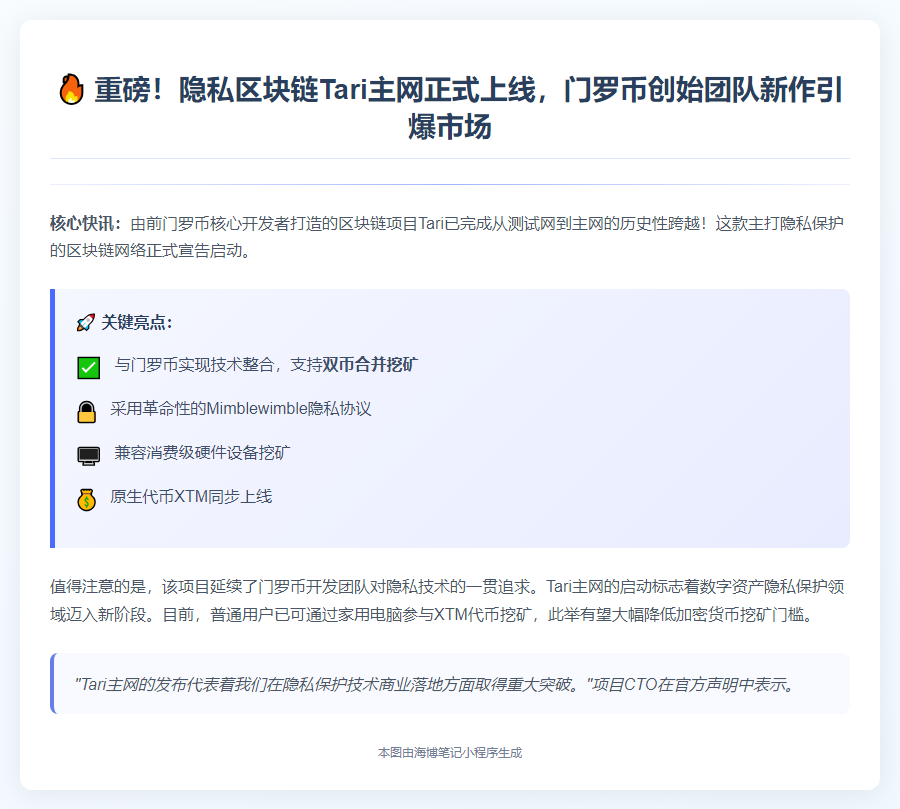Click the yellow padlock icon
900x809 pixels.
click(x=87, y=412)
